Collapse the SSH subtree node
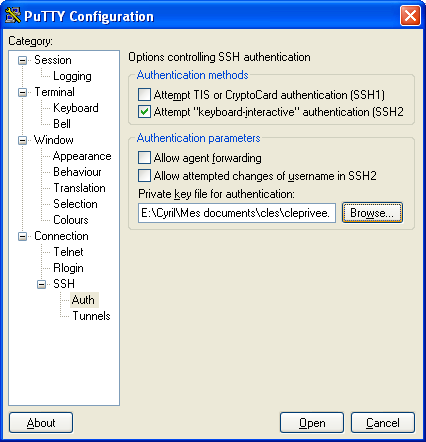Viewport: 426px width, 442px height. [x=41, y=284]
